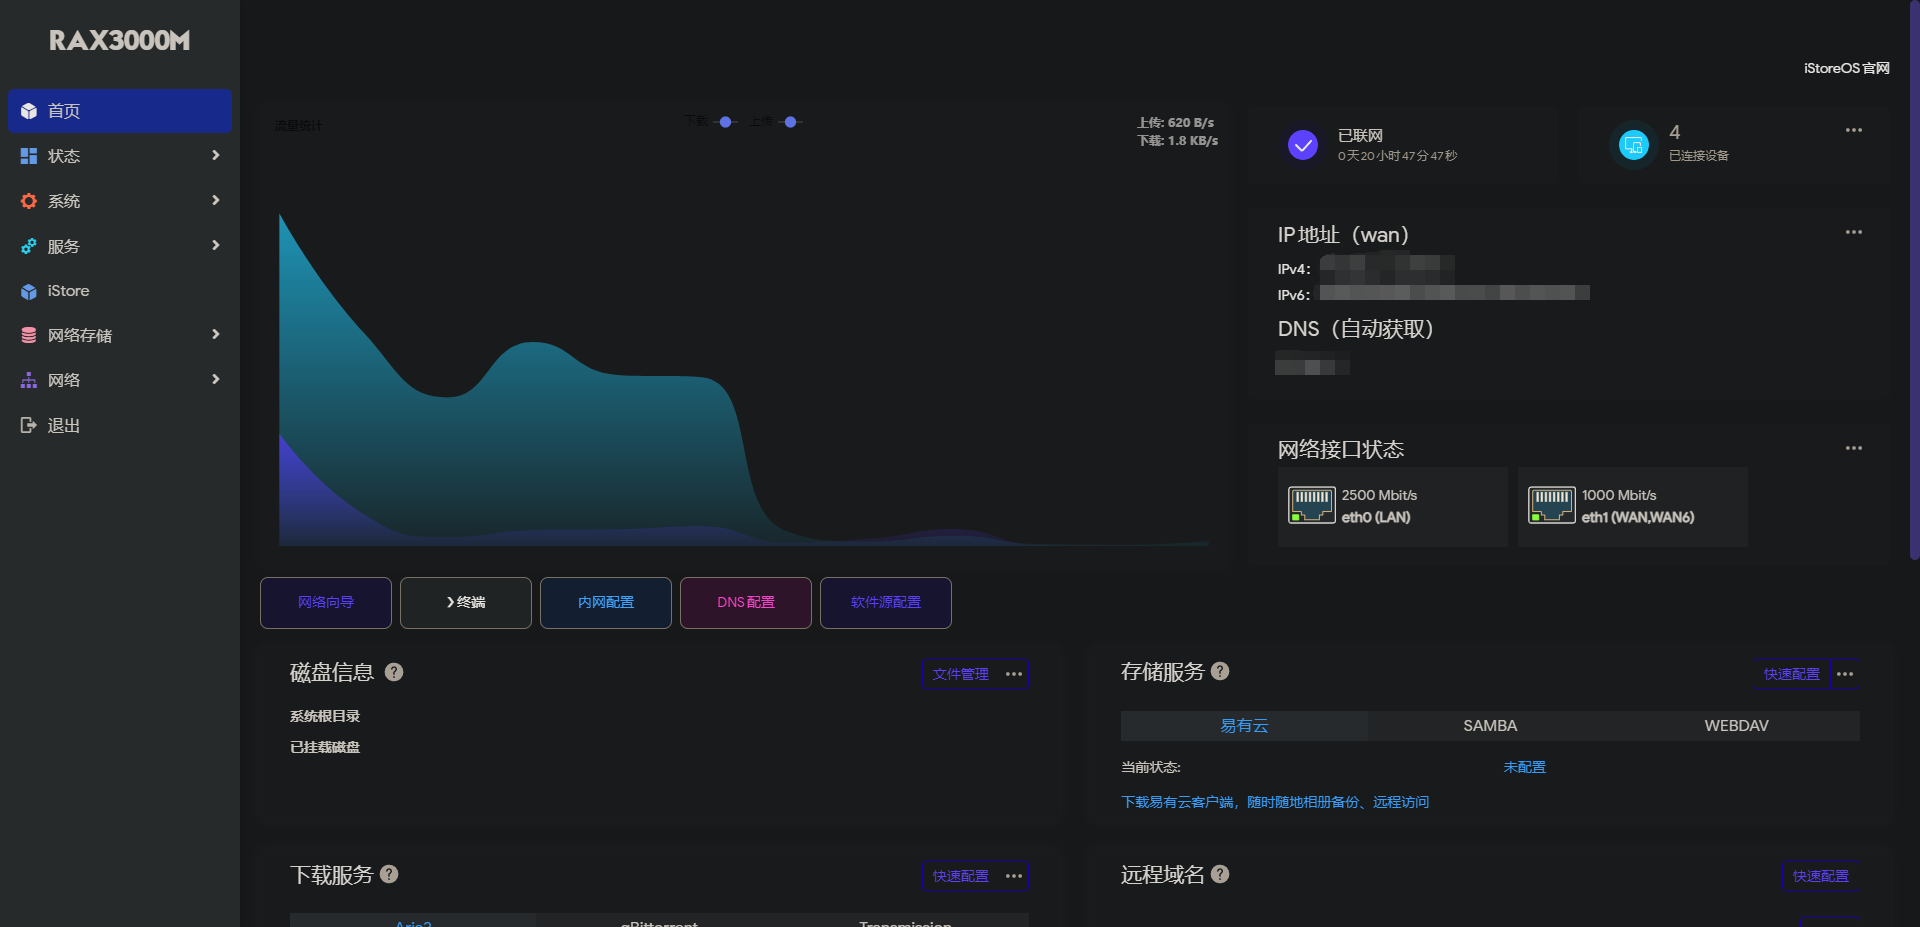The image size is (1920, 927).
Task: Toggle the 上传 legend on traffic chart
Action: click(x=791, y=122)
